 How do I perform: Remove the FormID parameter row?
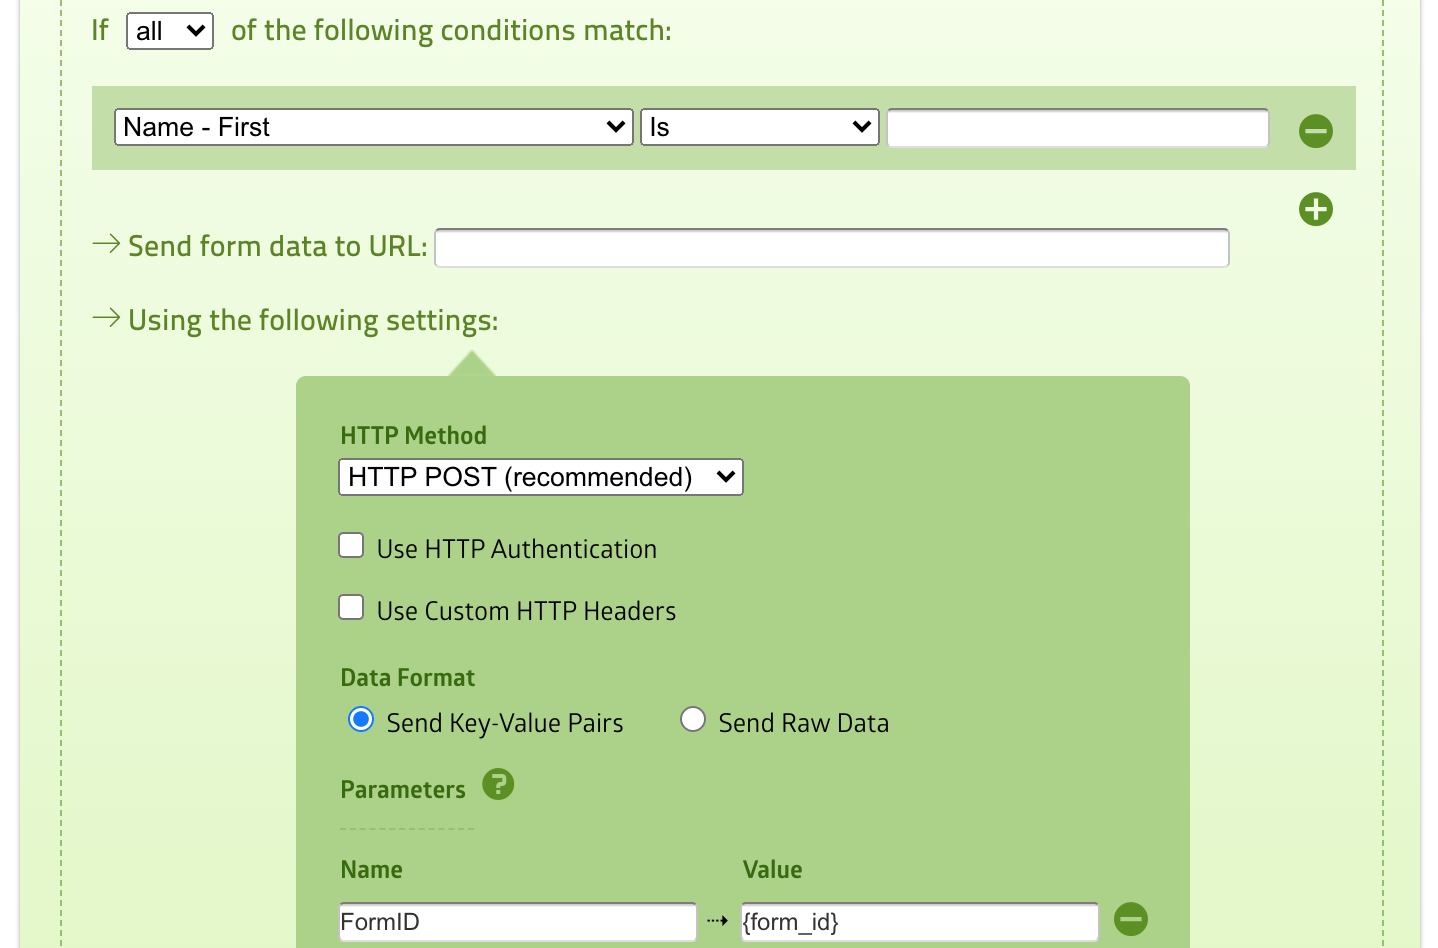click(1131, 919)
